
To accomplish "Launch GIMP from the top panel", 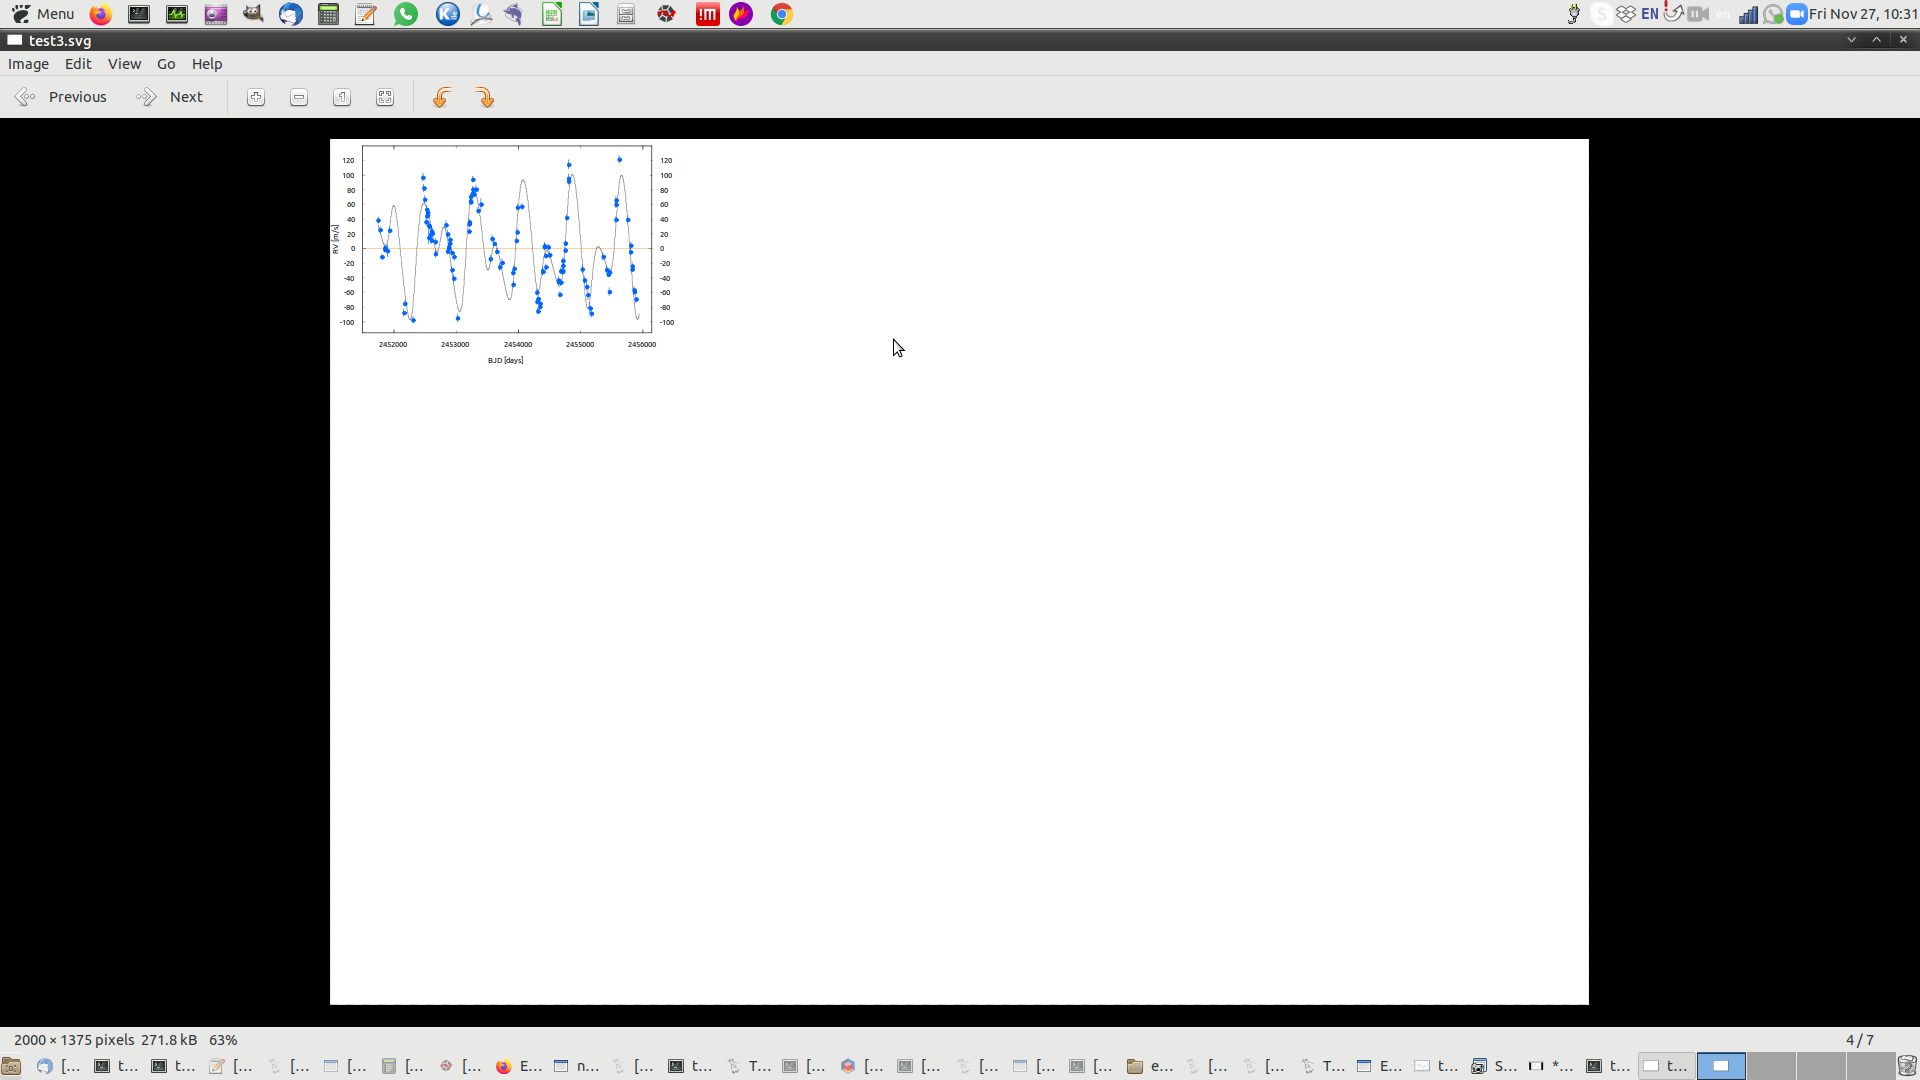I will tap(252, 14).
